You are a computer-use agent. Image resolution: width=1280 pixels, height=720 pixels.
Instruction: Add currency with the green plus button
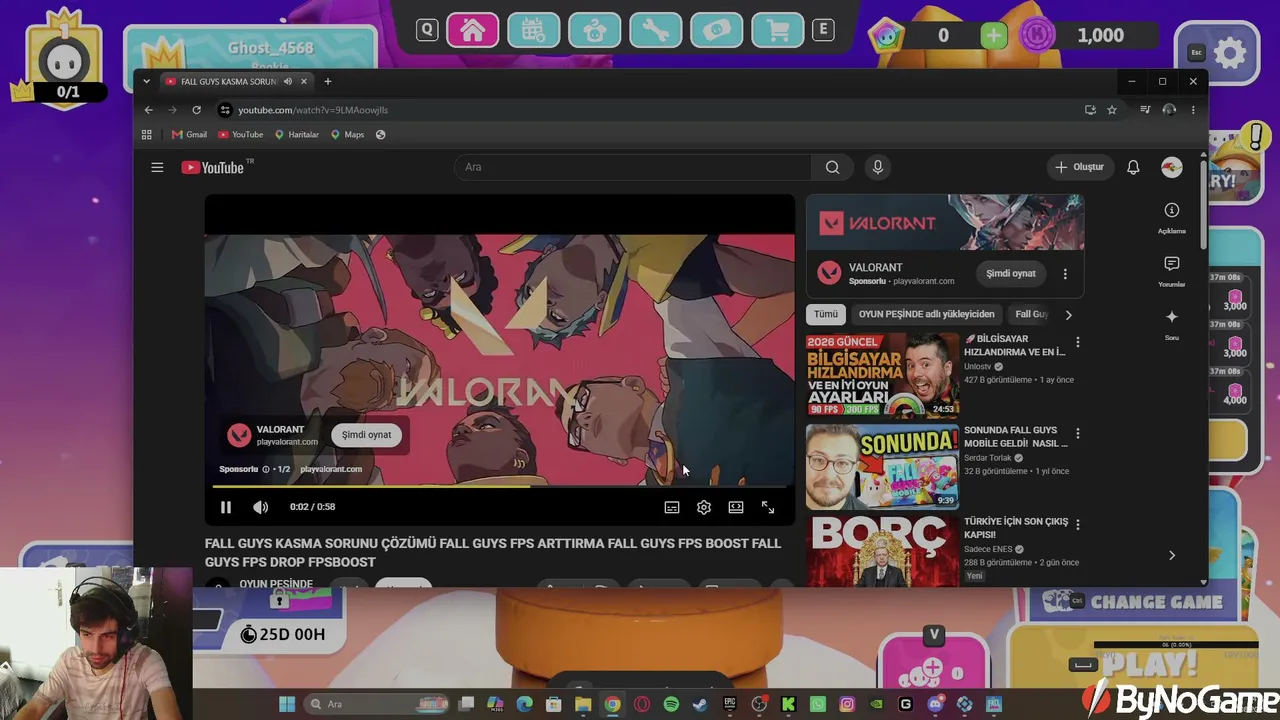click(993, 35)
